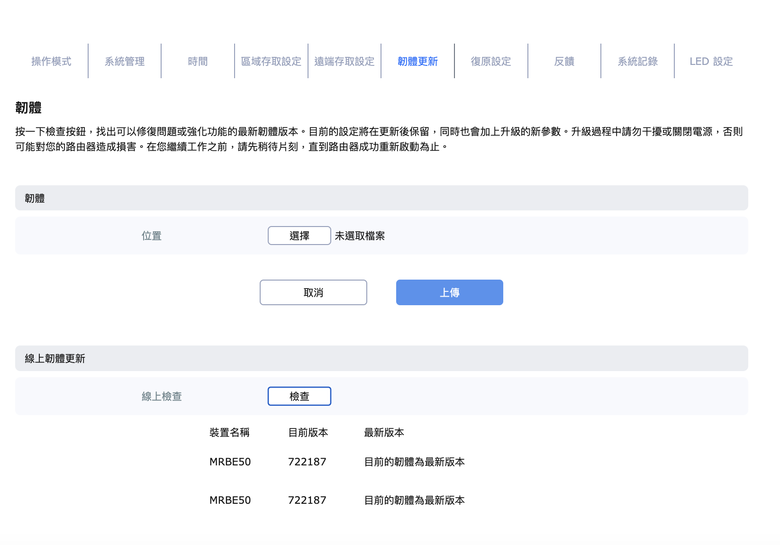Click the 取消 button
Viewport: 780px width, 545px height.
pos(313,292)
